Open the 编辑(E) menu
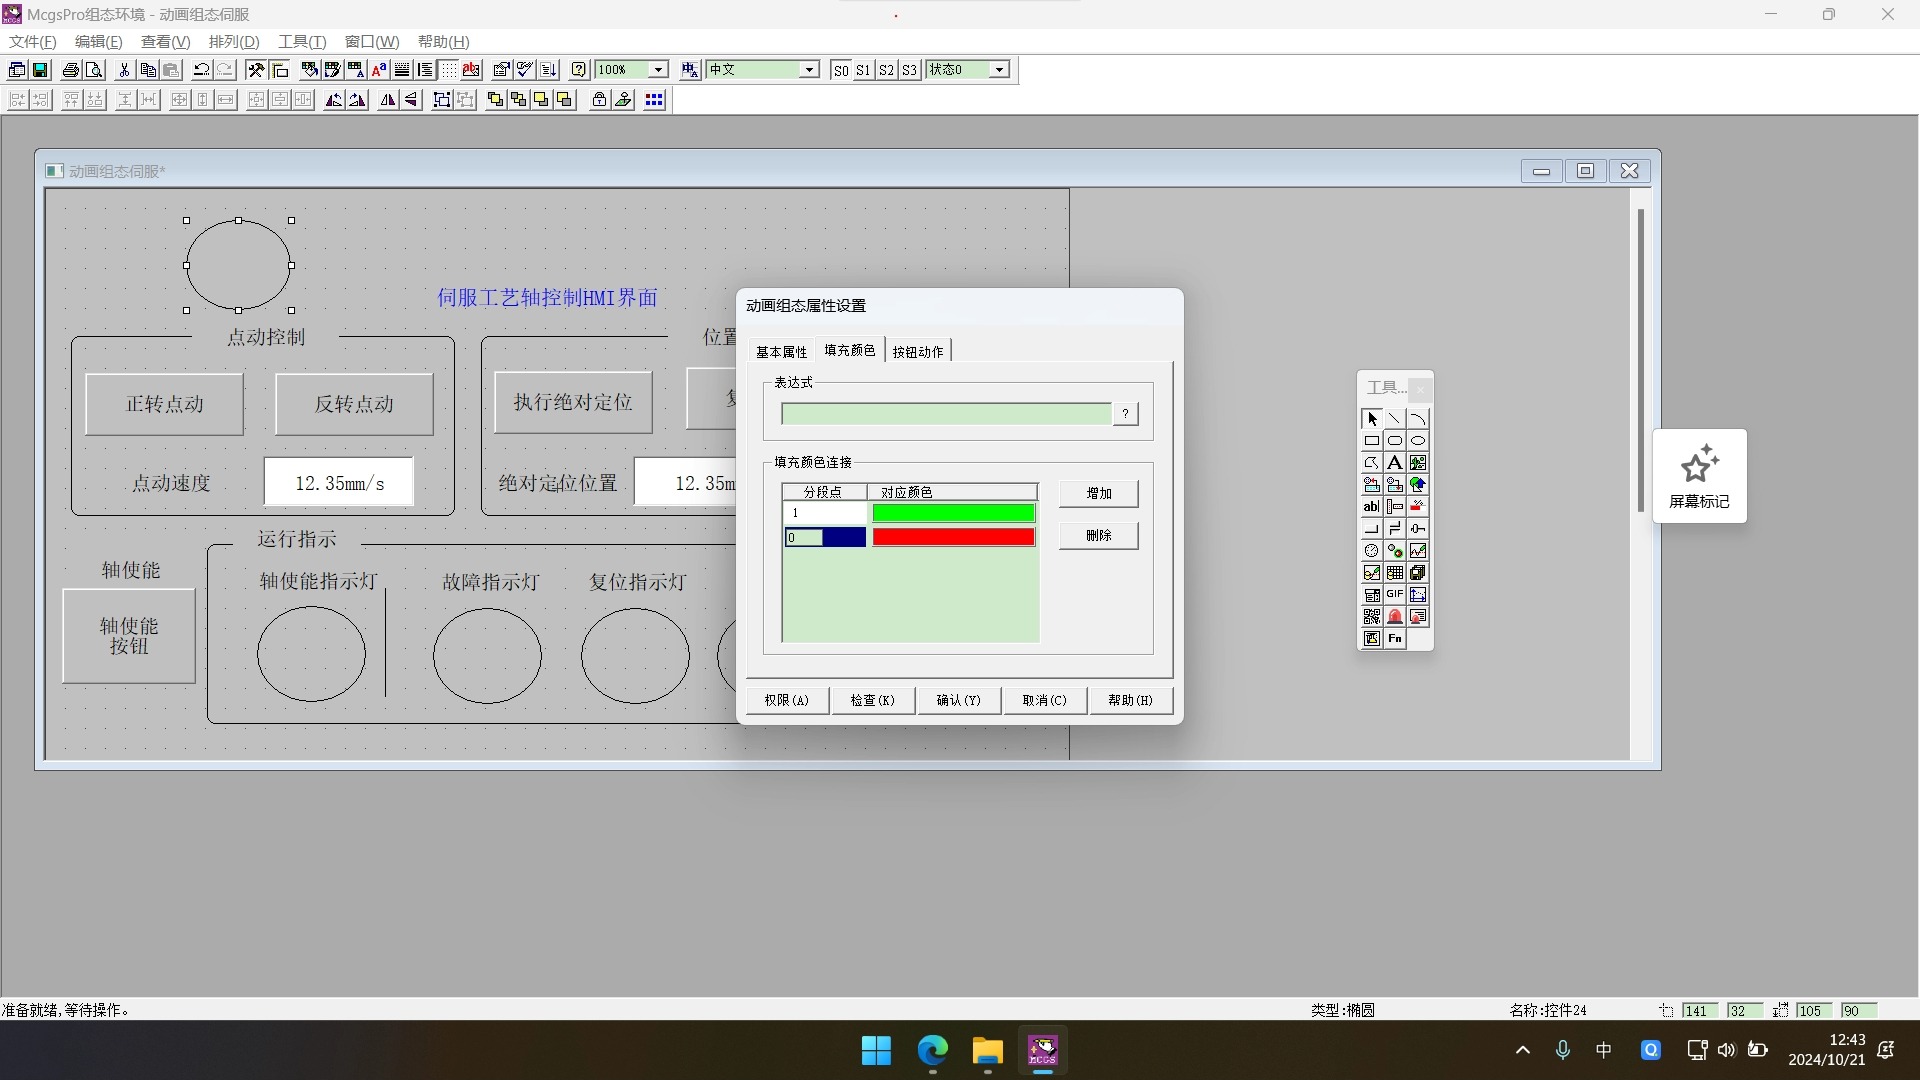The height and width of the screenshot is (1080, 1920). click(98, 42)
